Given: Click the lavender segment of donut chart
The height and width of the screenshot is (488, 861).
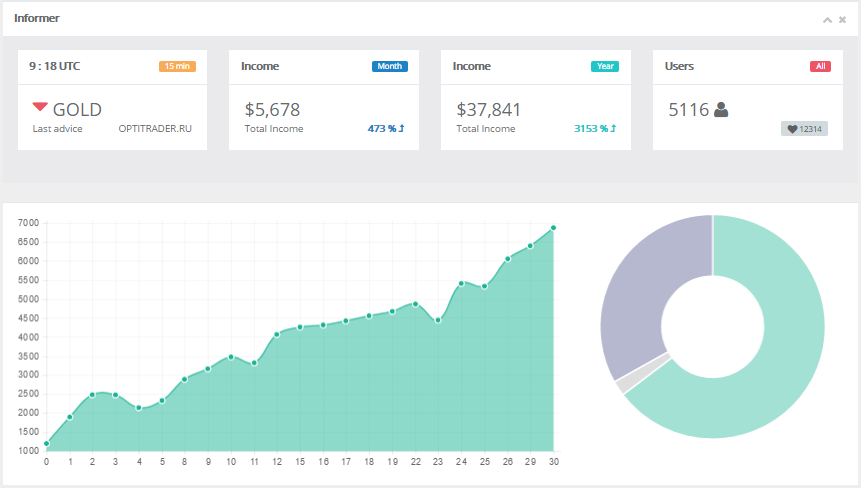Looking at the screenshot, I should click(x=642, y=285).
